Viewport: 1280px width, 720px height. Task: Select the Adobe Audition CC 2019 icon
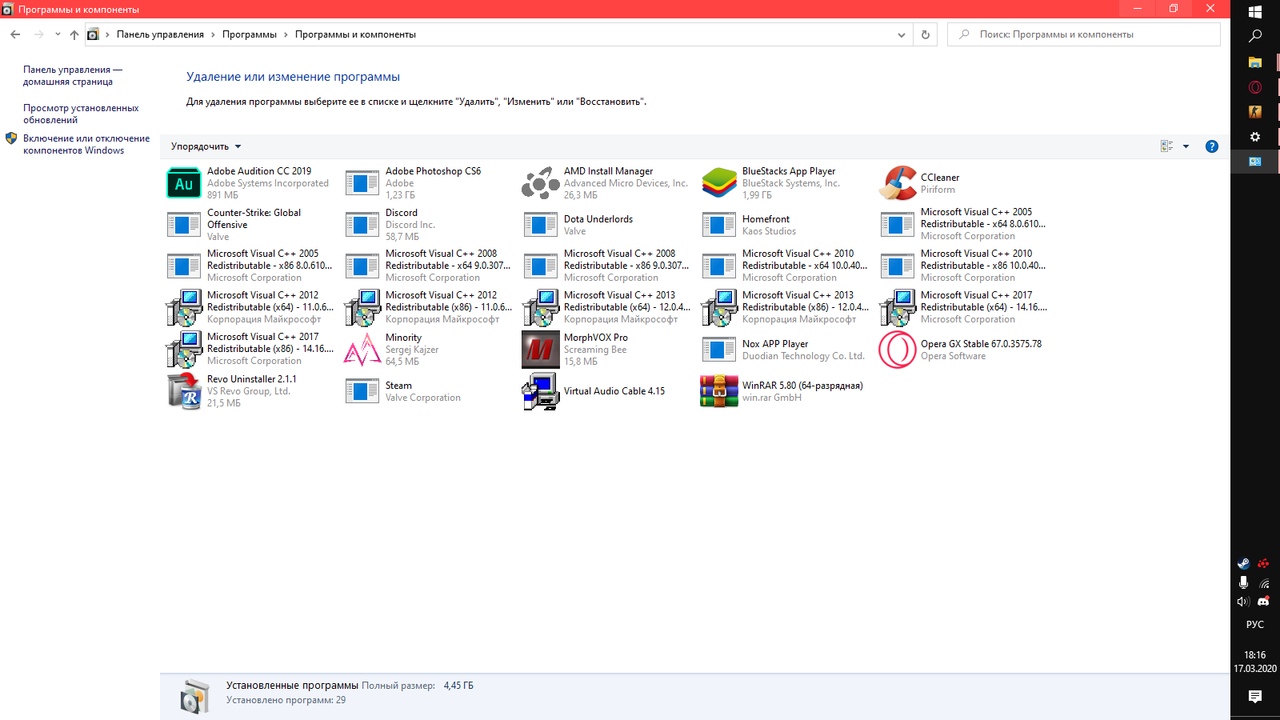point(184,183)
